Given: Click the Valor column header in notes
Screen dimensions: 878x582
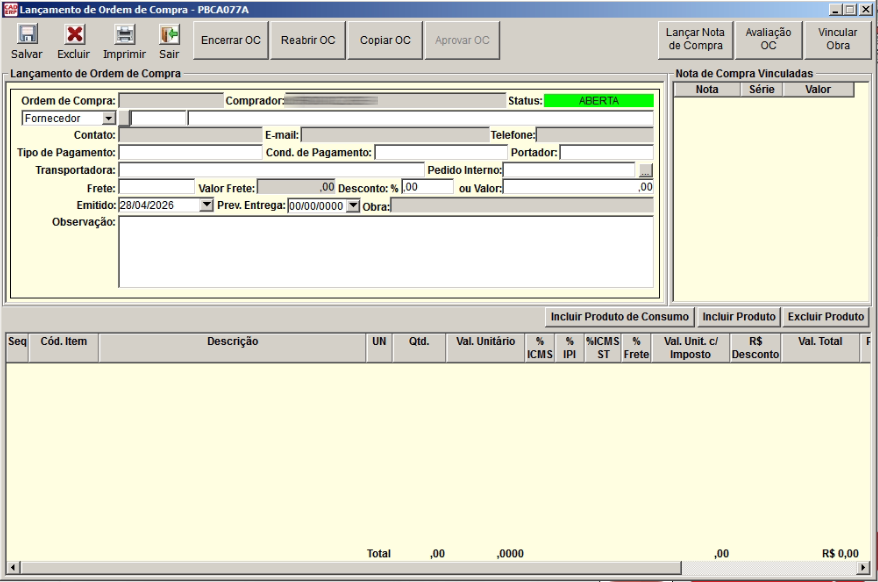Looking at the screenshot, I should pyautogui.click(x=818, y=90).
